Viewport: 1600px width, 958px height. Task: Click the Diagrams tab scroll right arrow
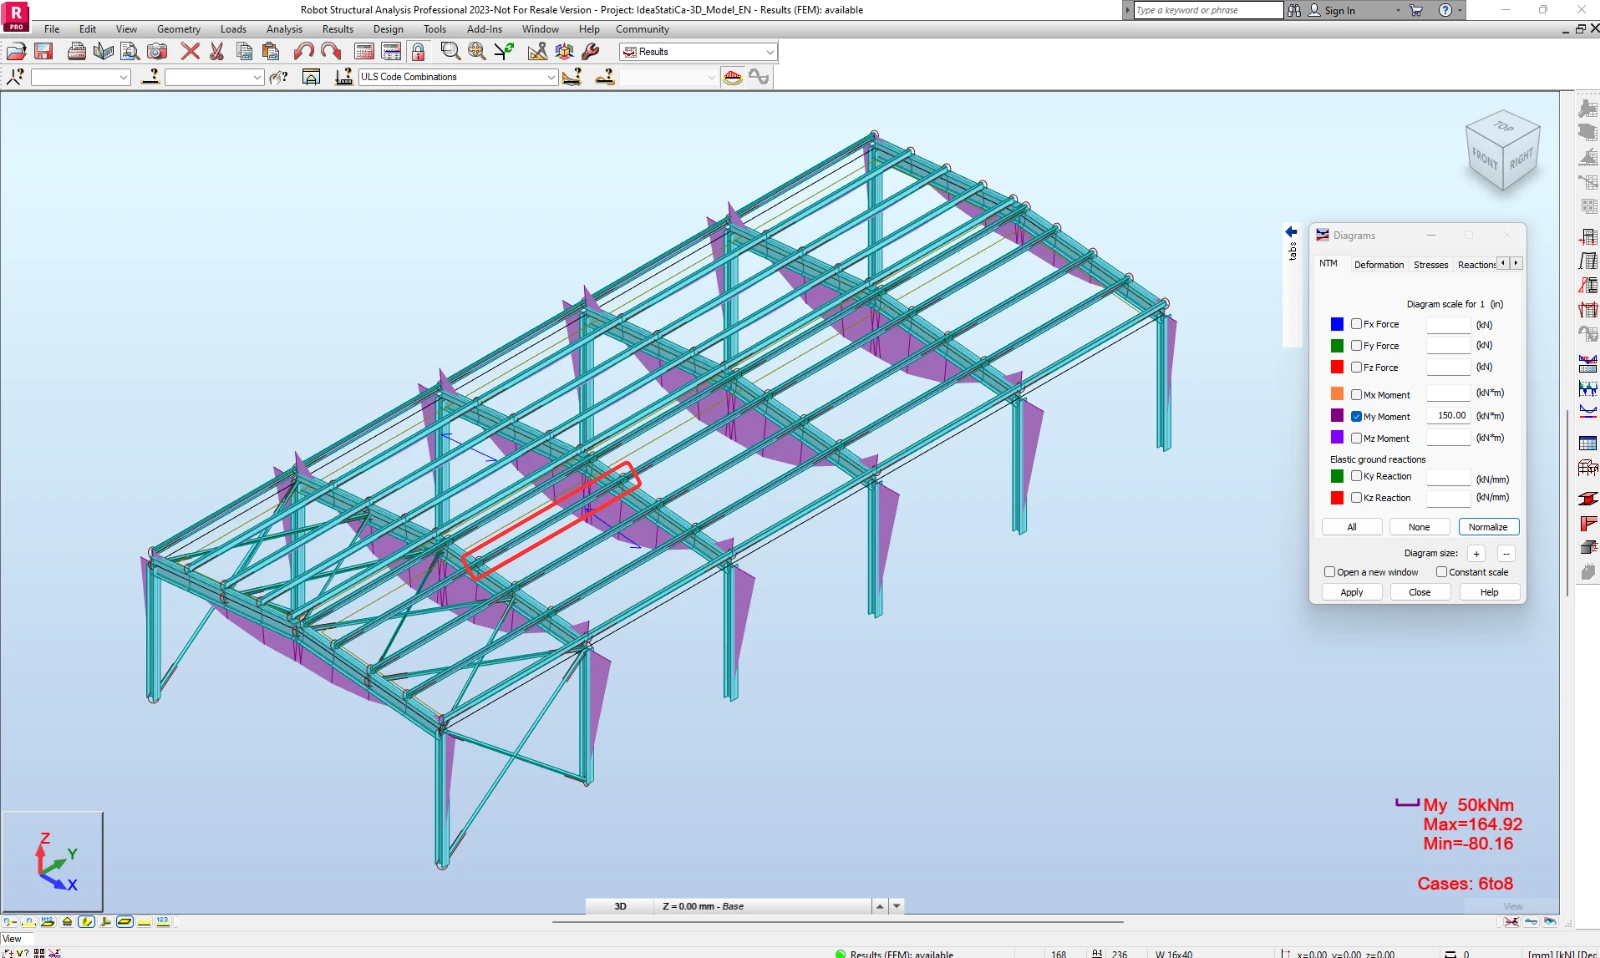pos(1516,263)
